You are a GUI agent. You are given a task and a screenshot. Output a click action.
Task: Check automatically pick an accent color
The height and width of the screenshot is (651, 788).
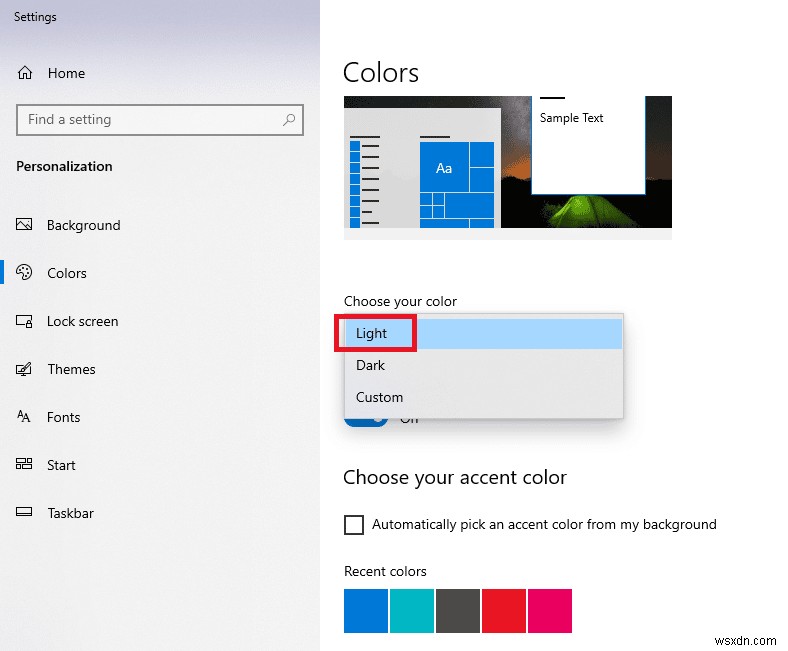click(354, 524)
